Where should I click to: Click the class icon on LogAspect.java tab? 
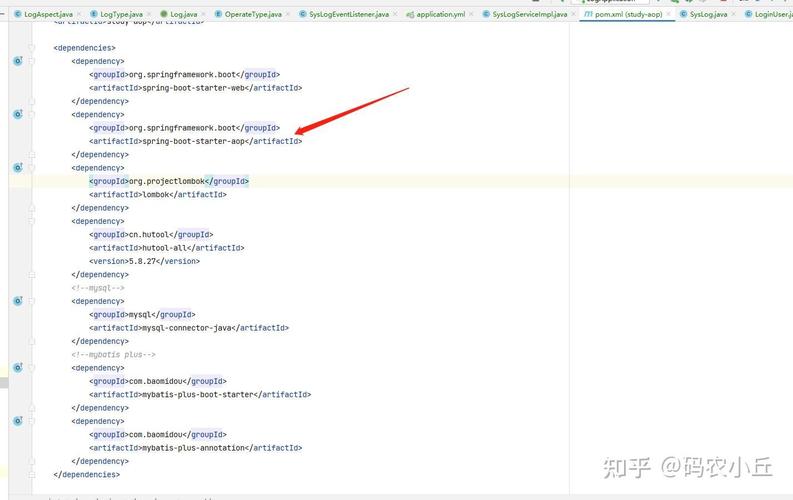[18, 14]
